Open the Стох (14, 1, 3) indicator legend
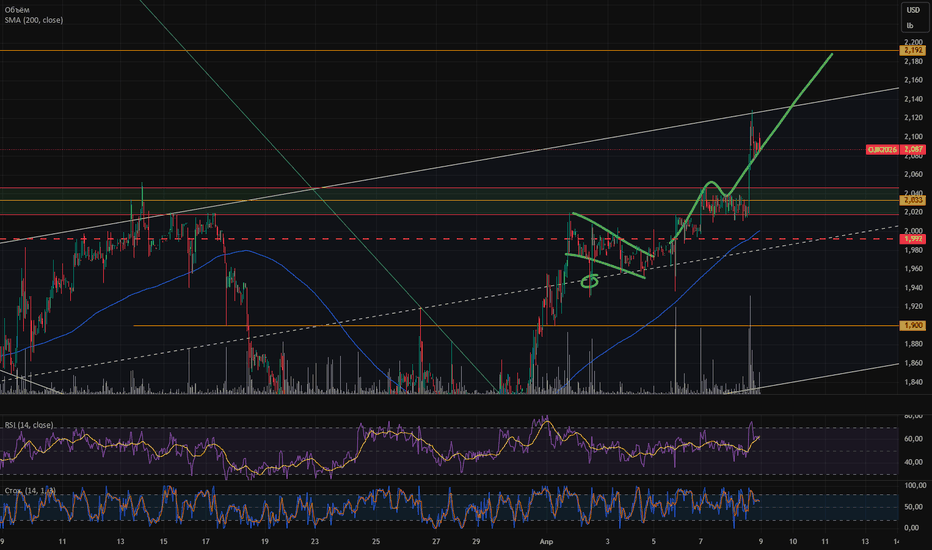This screenshot has width=932, height=550. pos(30,491)
